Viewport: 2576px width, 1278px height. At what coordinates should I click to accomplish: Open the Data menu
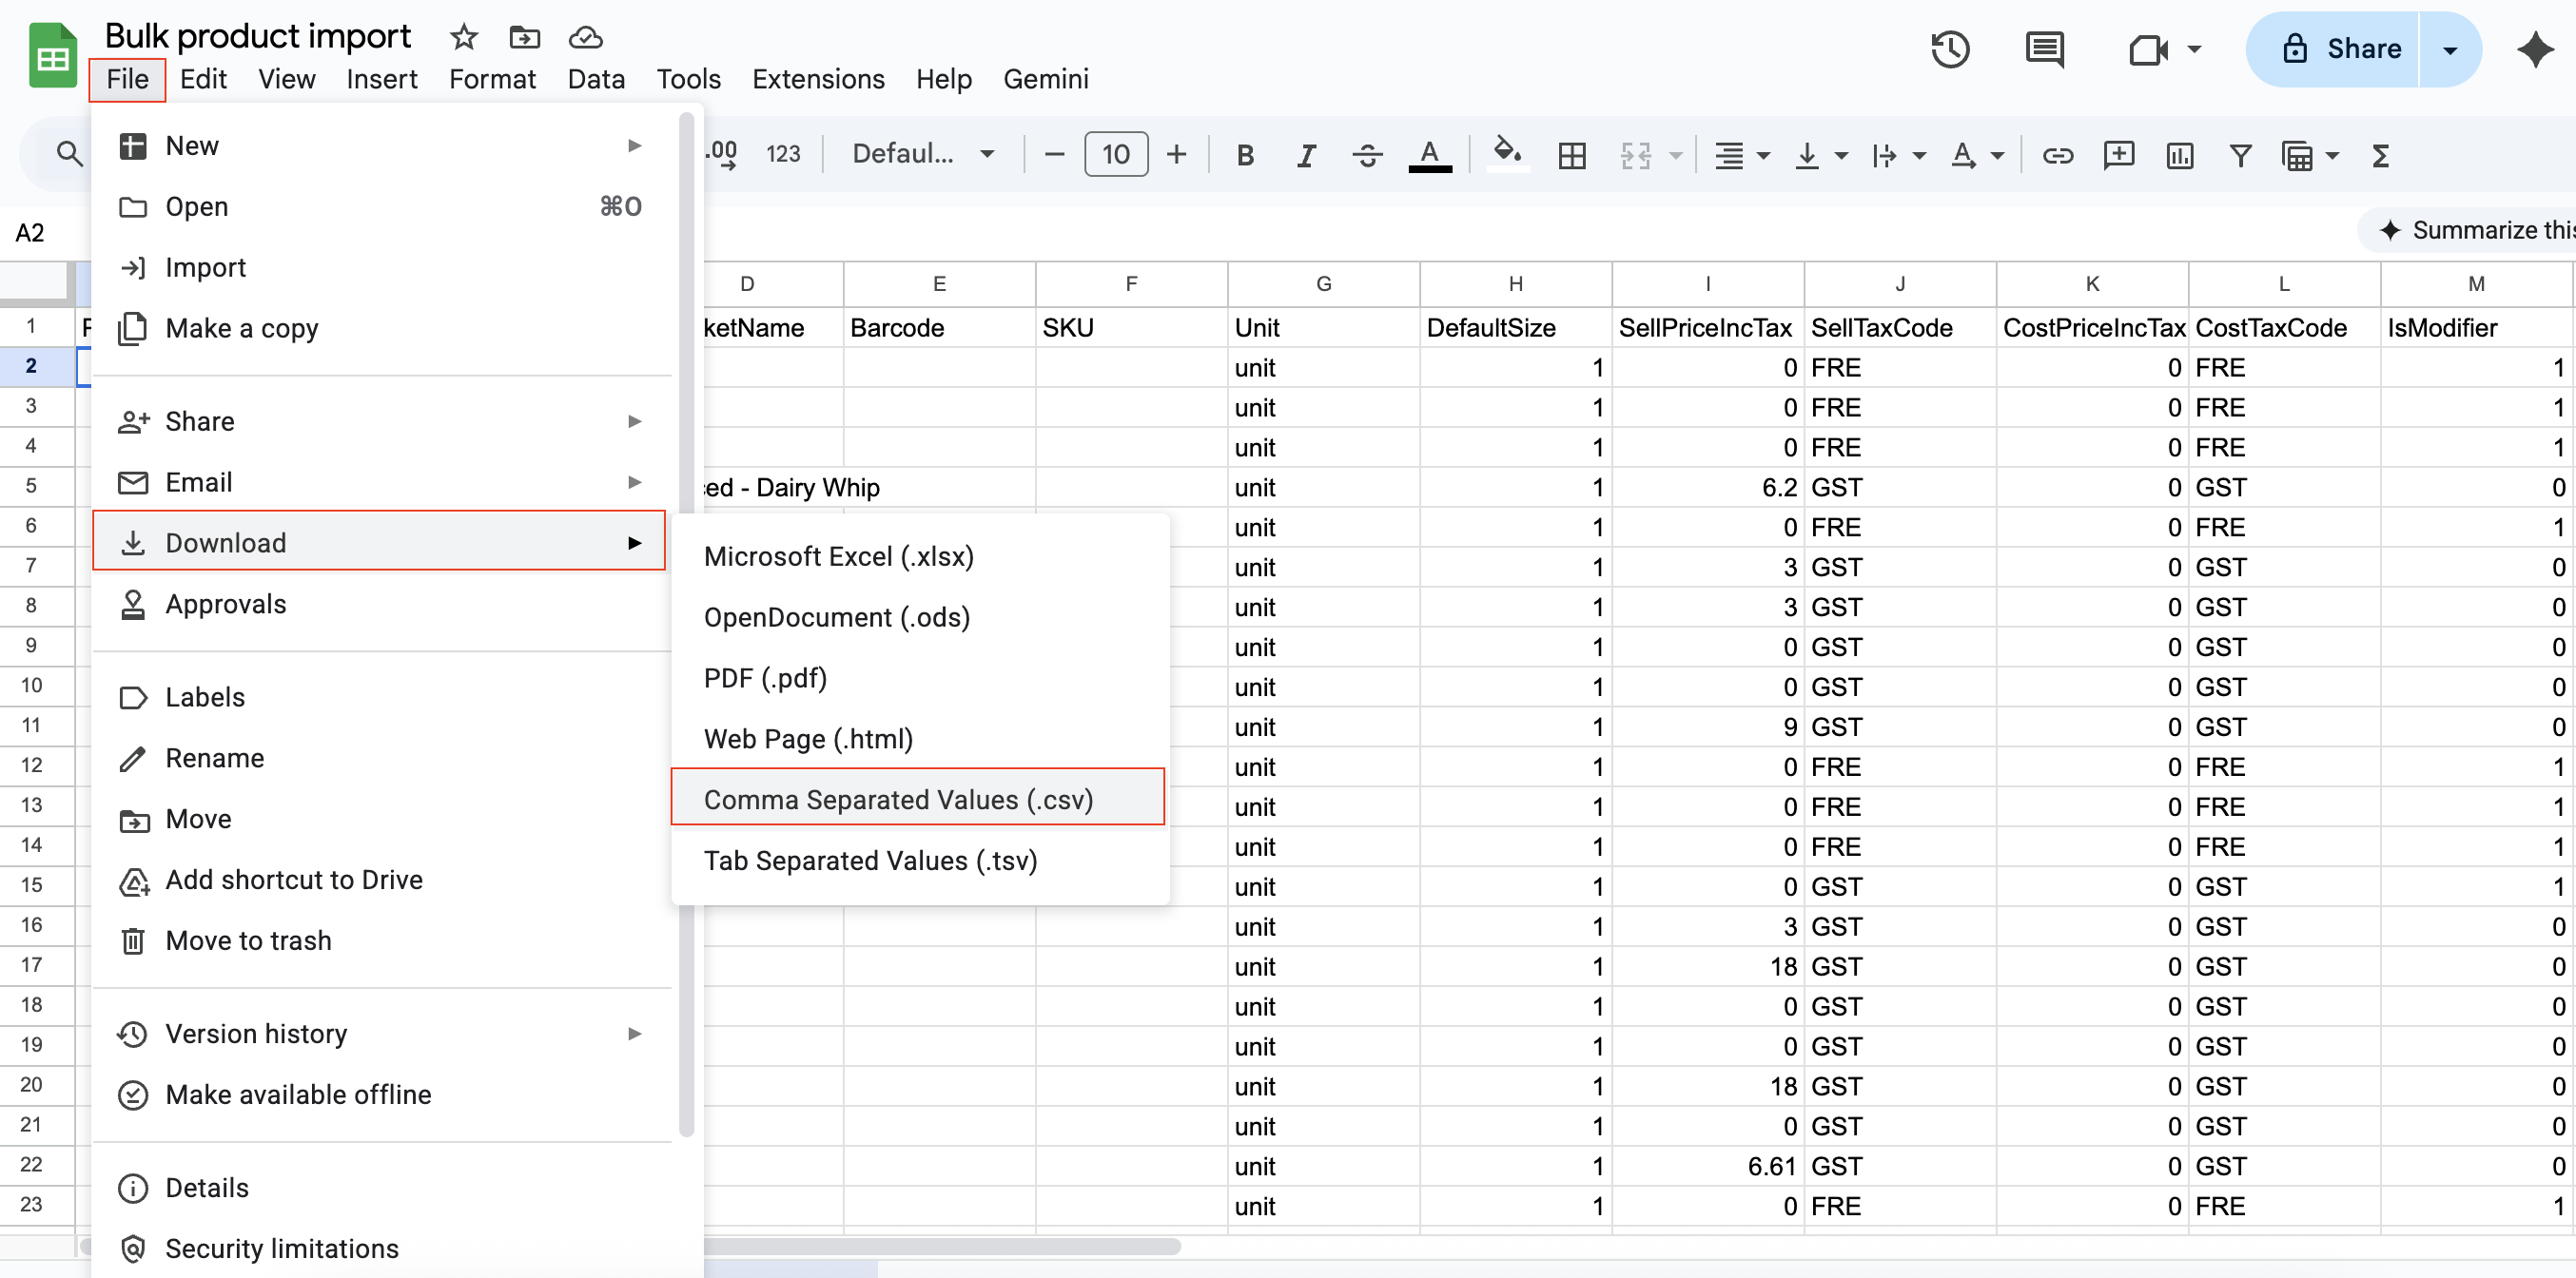[596, 79]
